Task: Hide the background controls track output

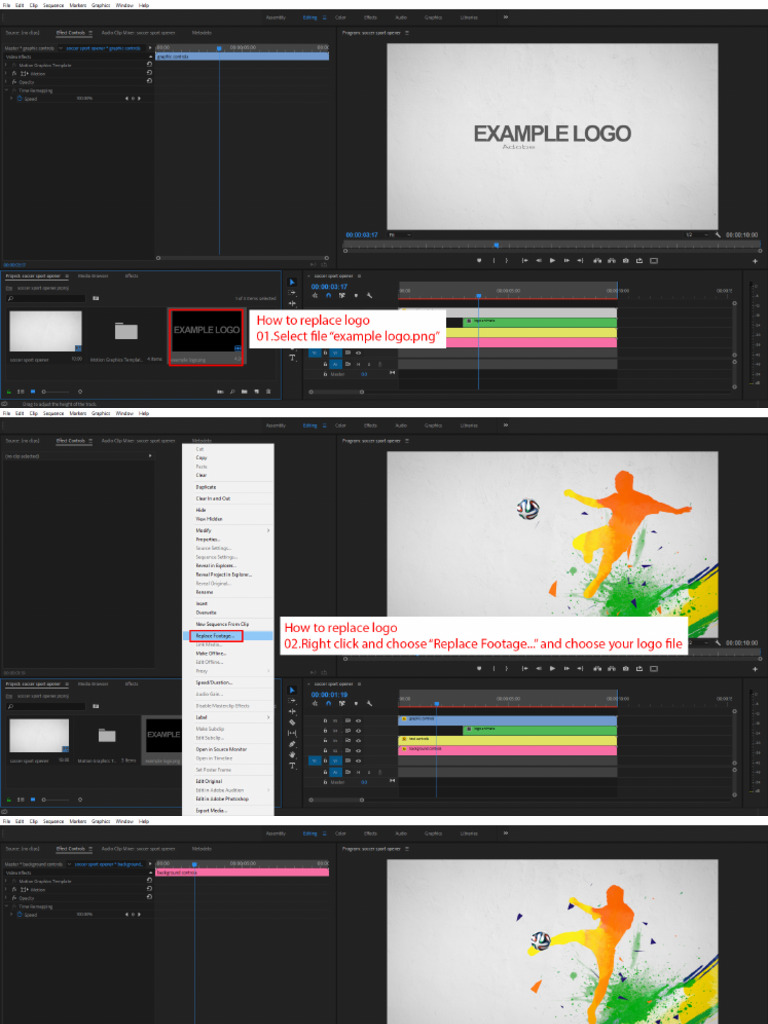Action: [358, 750]
